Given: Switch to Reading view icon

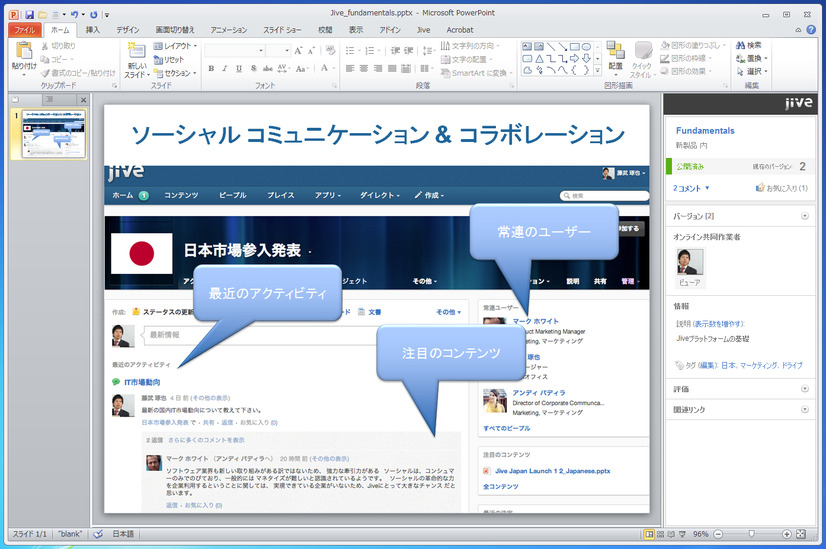Looking at the screenshot, I should click(x=671, y=534).
